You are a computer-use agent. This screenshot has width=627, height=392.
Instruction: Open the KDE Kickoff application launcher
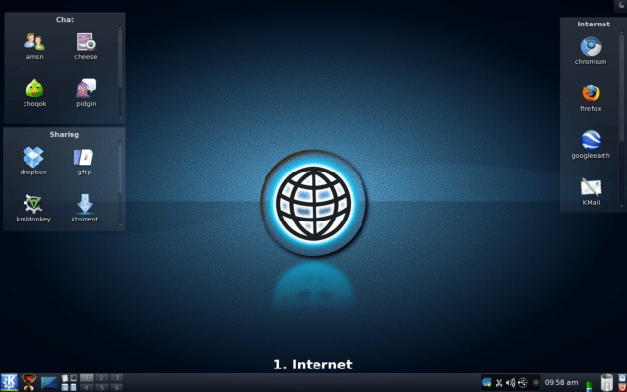click(9, 382)
